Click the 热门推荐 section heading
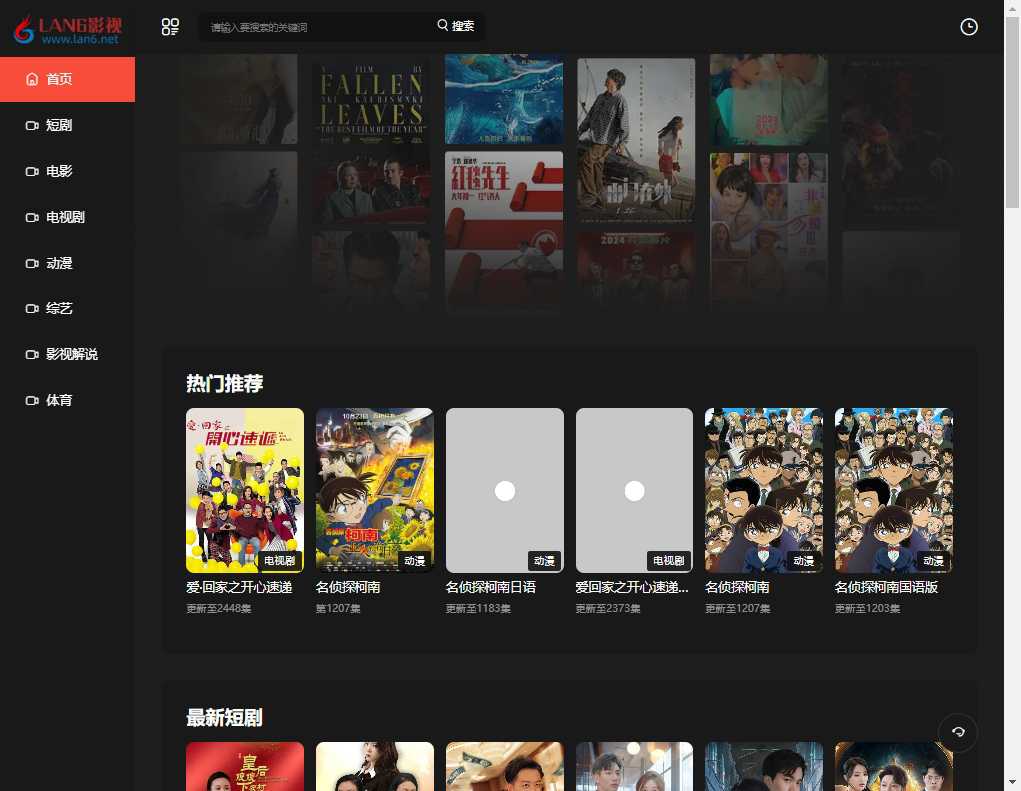The image size is (1021, 791). [x=225, y=383]
